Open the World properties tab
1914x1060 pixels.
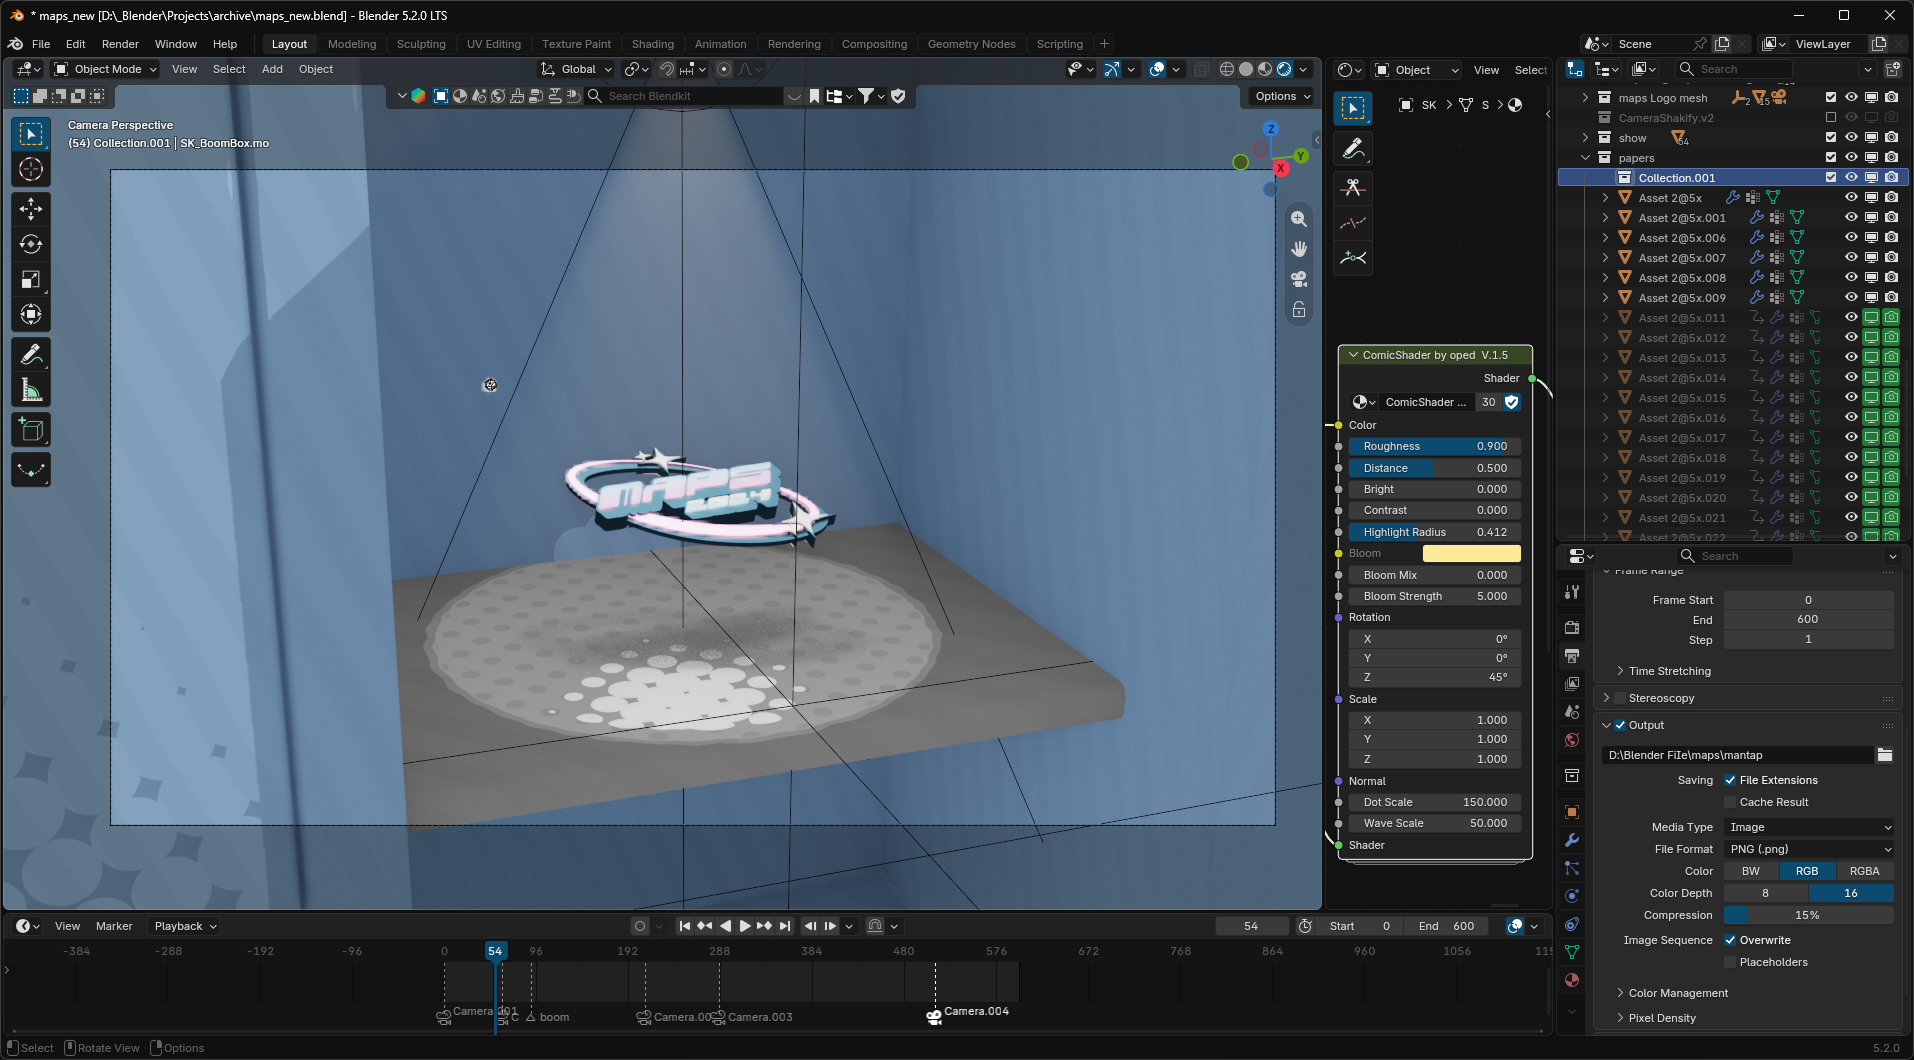[x=1572, y=740]
